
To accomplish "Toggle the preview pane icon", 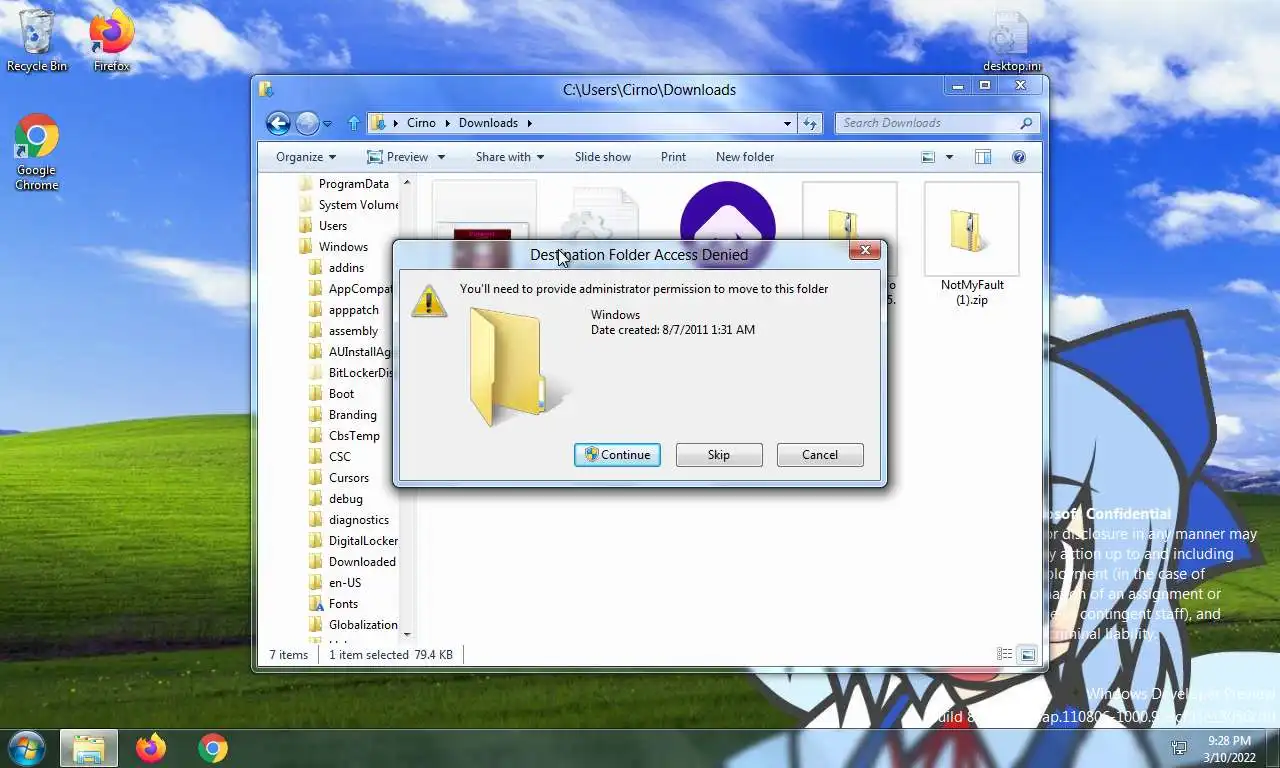I will (x=983, y=157).
